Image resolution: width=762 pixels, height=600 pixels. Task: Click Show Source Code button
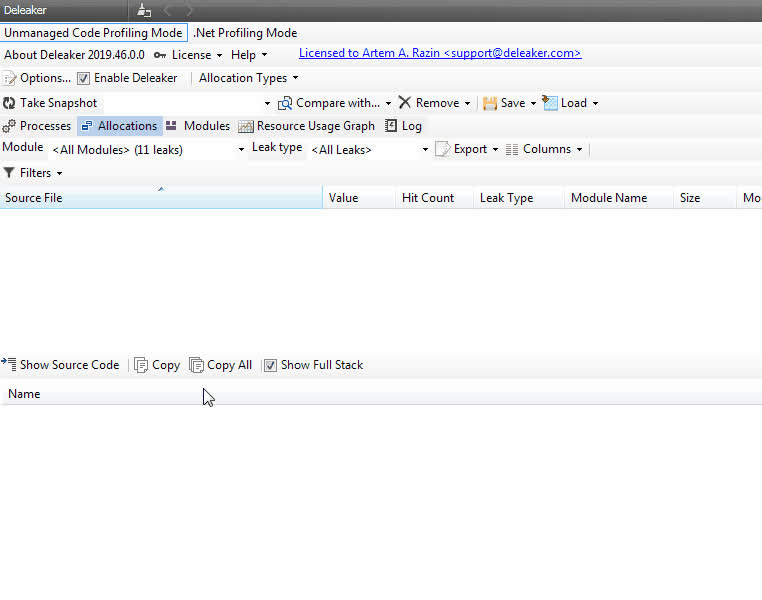61,365
